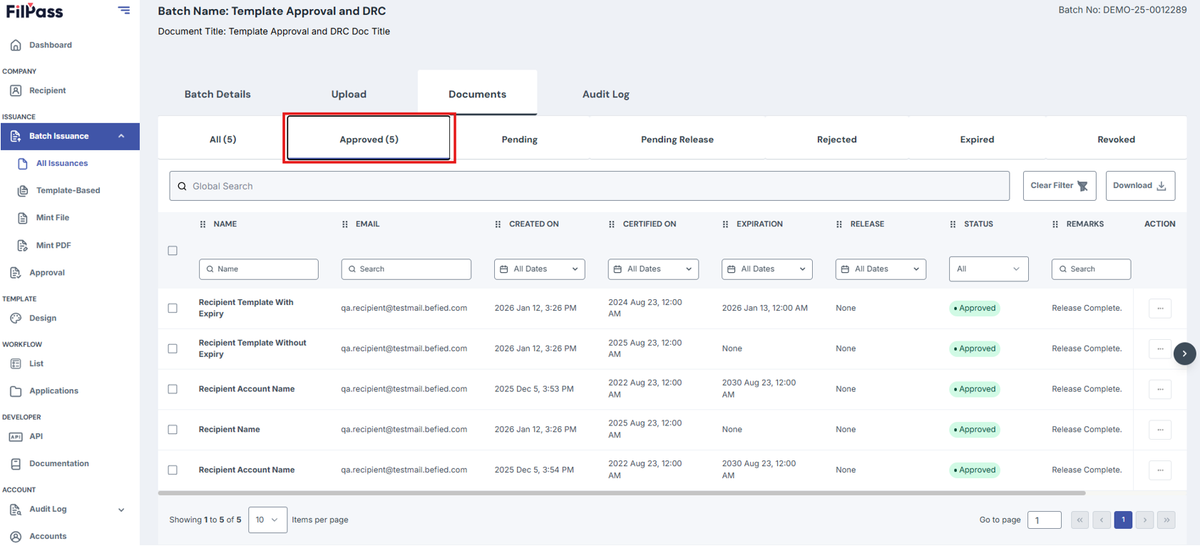Click the EXPIRATION column grip icon
Screen dimensions: 1200x550
coord(726,224)
